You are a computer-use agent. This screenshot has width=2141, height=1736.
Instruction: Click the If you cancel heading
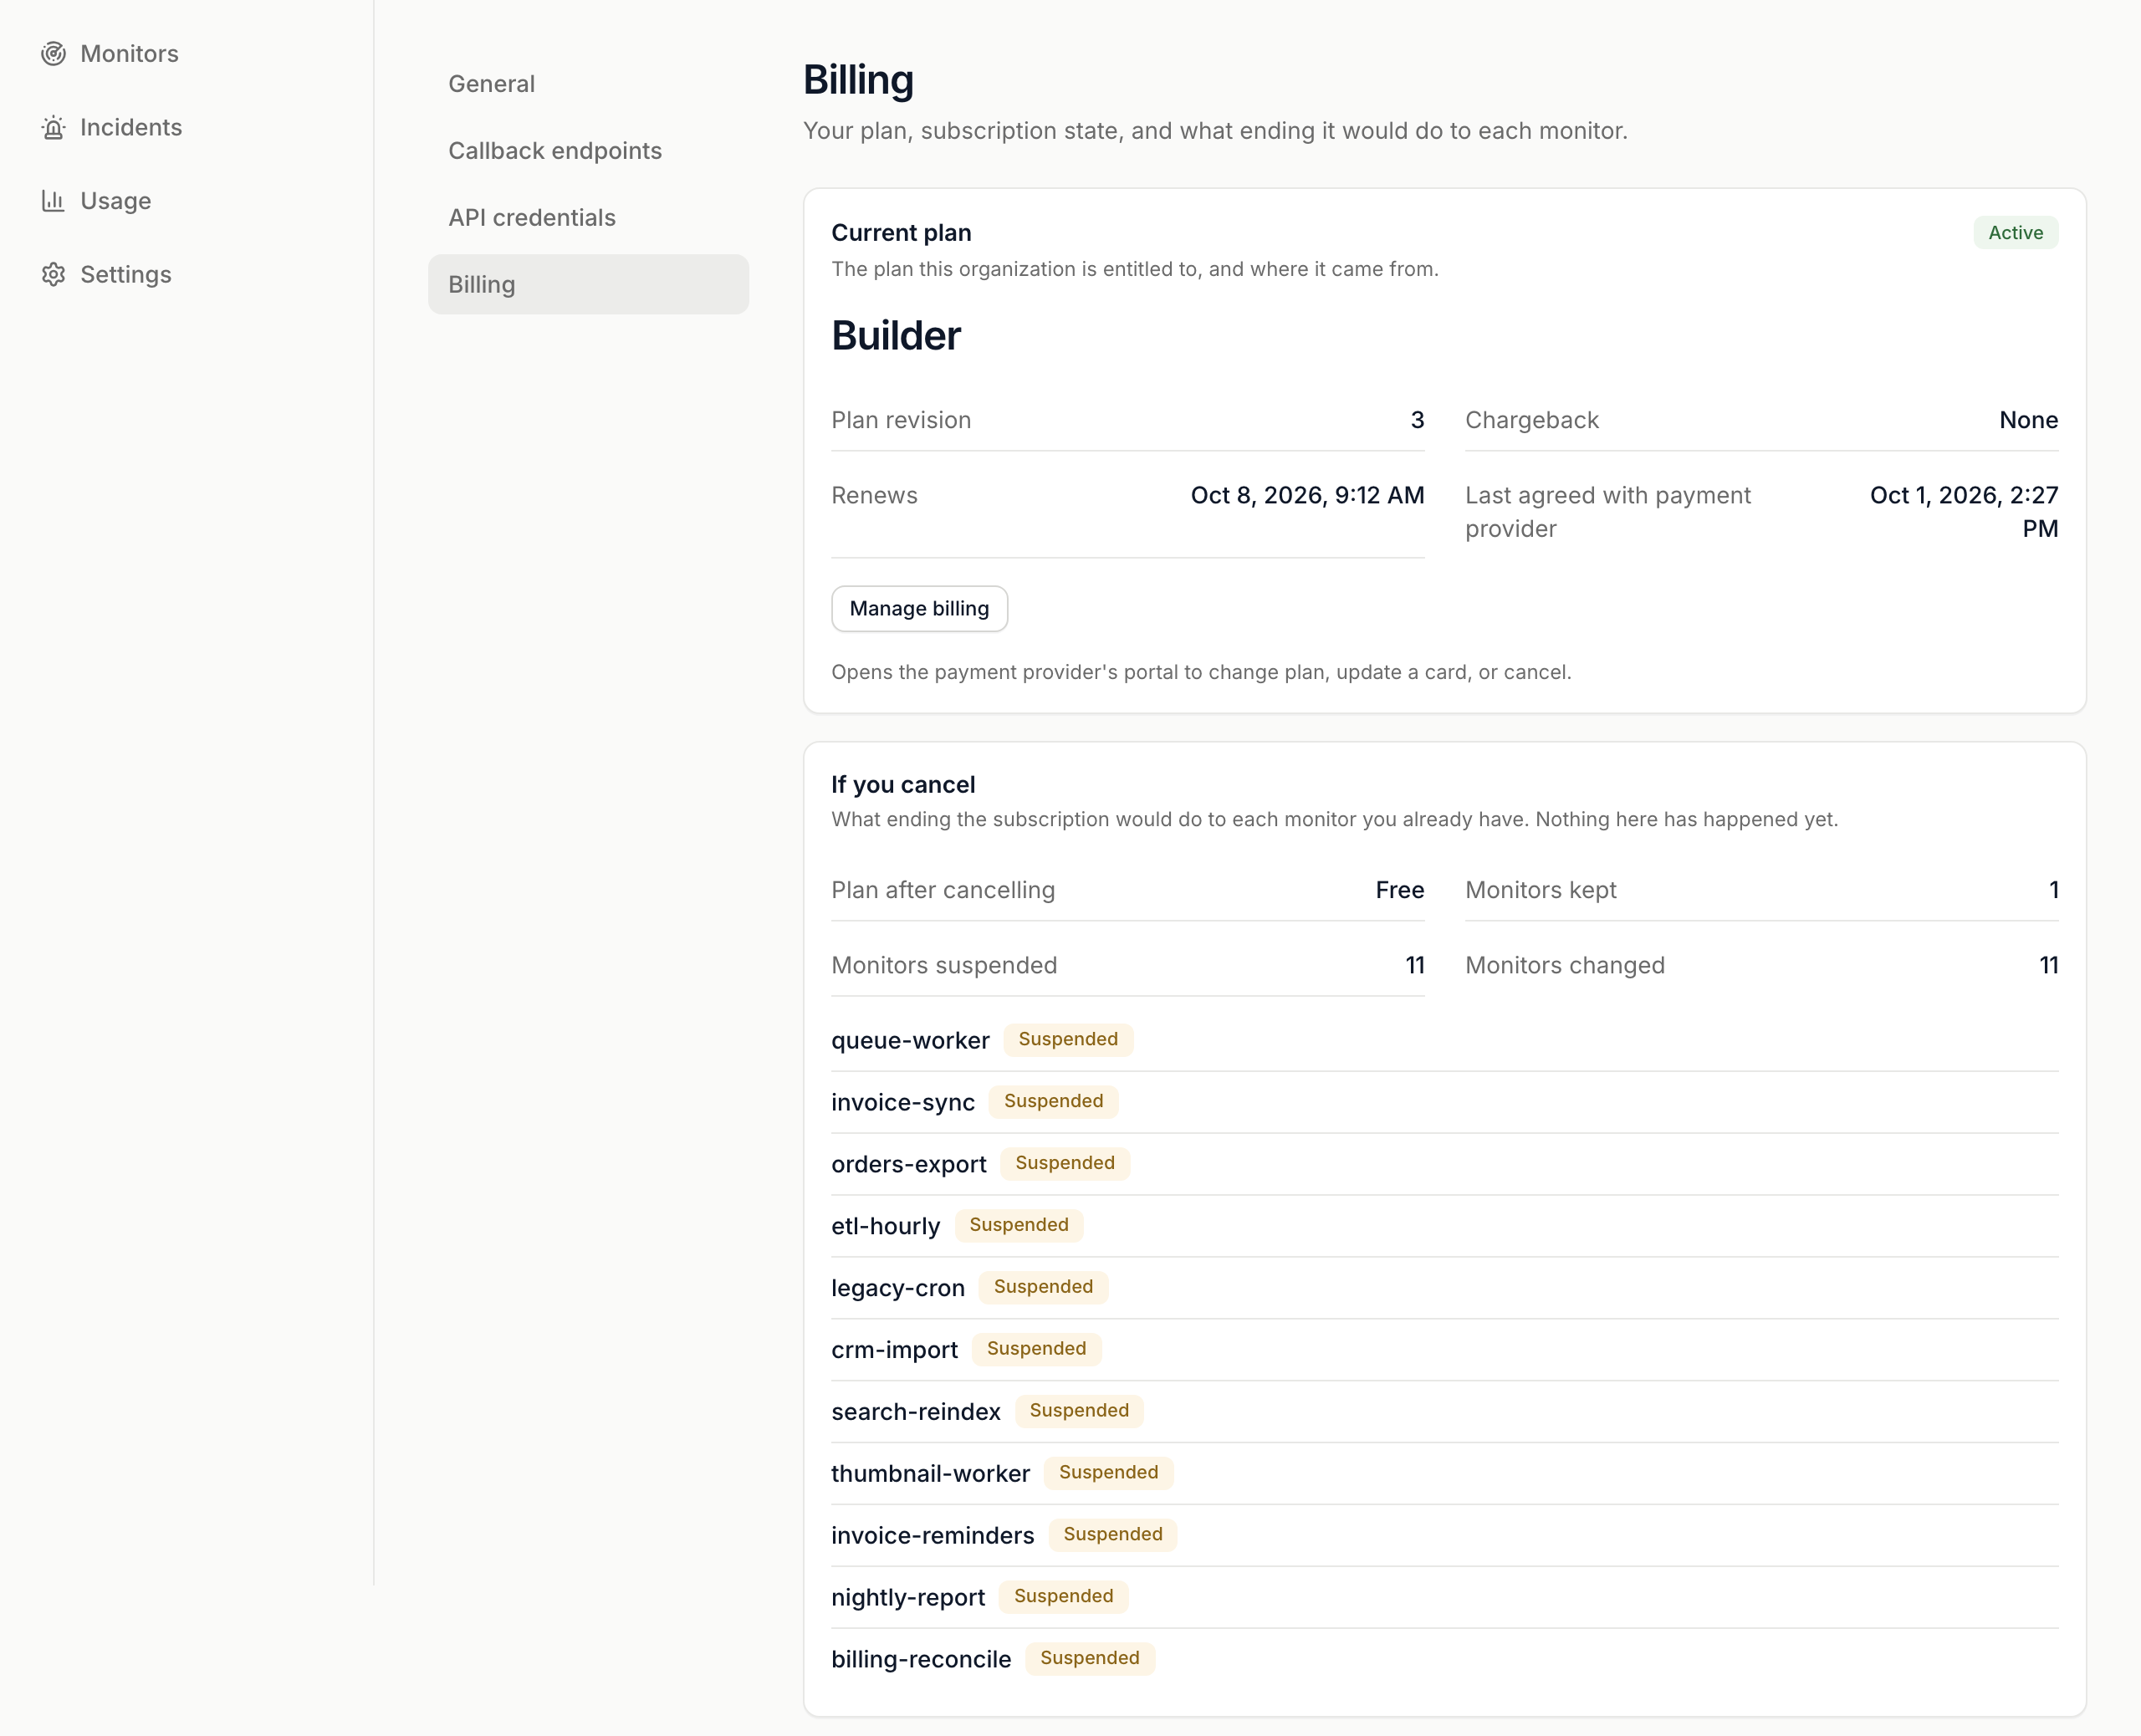point(902,785)
